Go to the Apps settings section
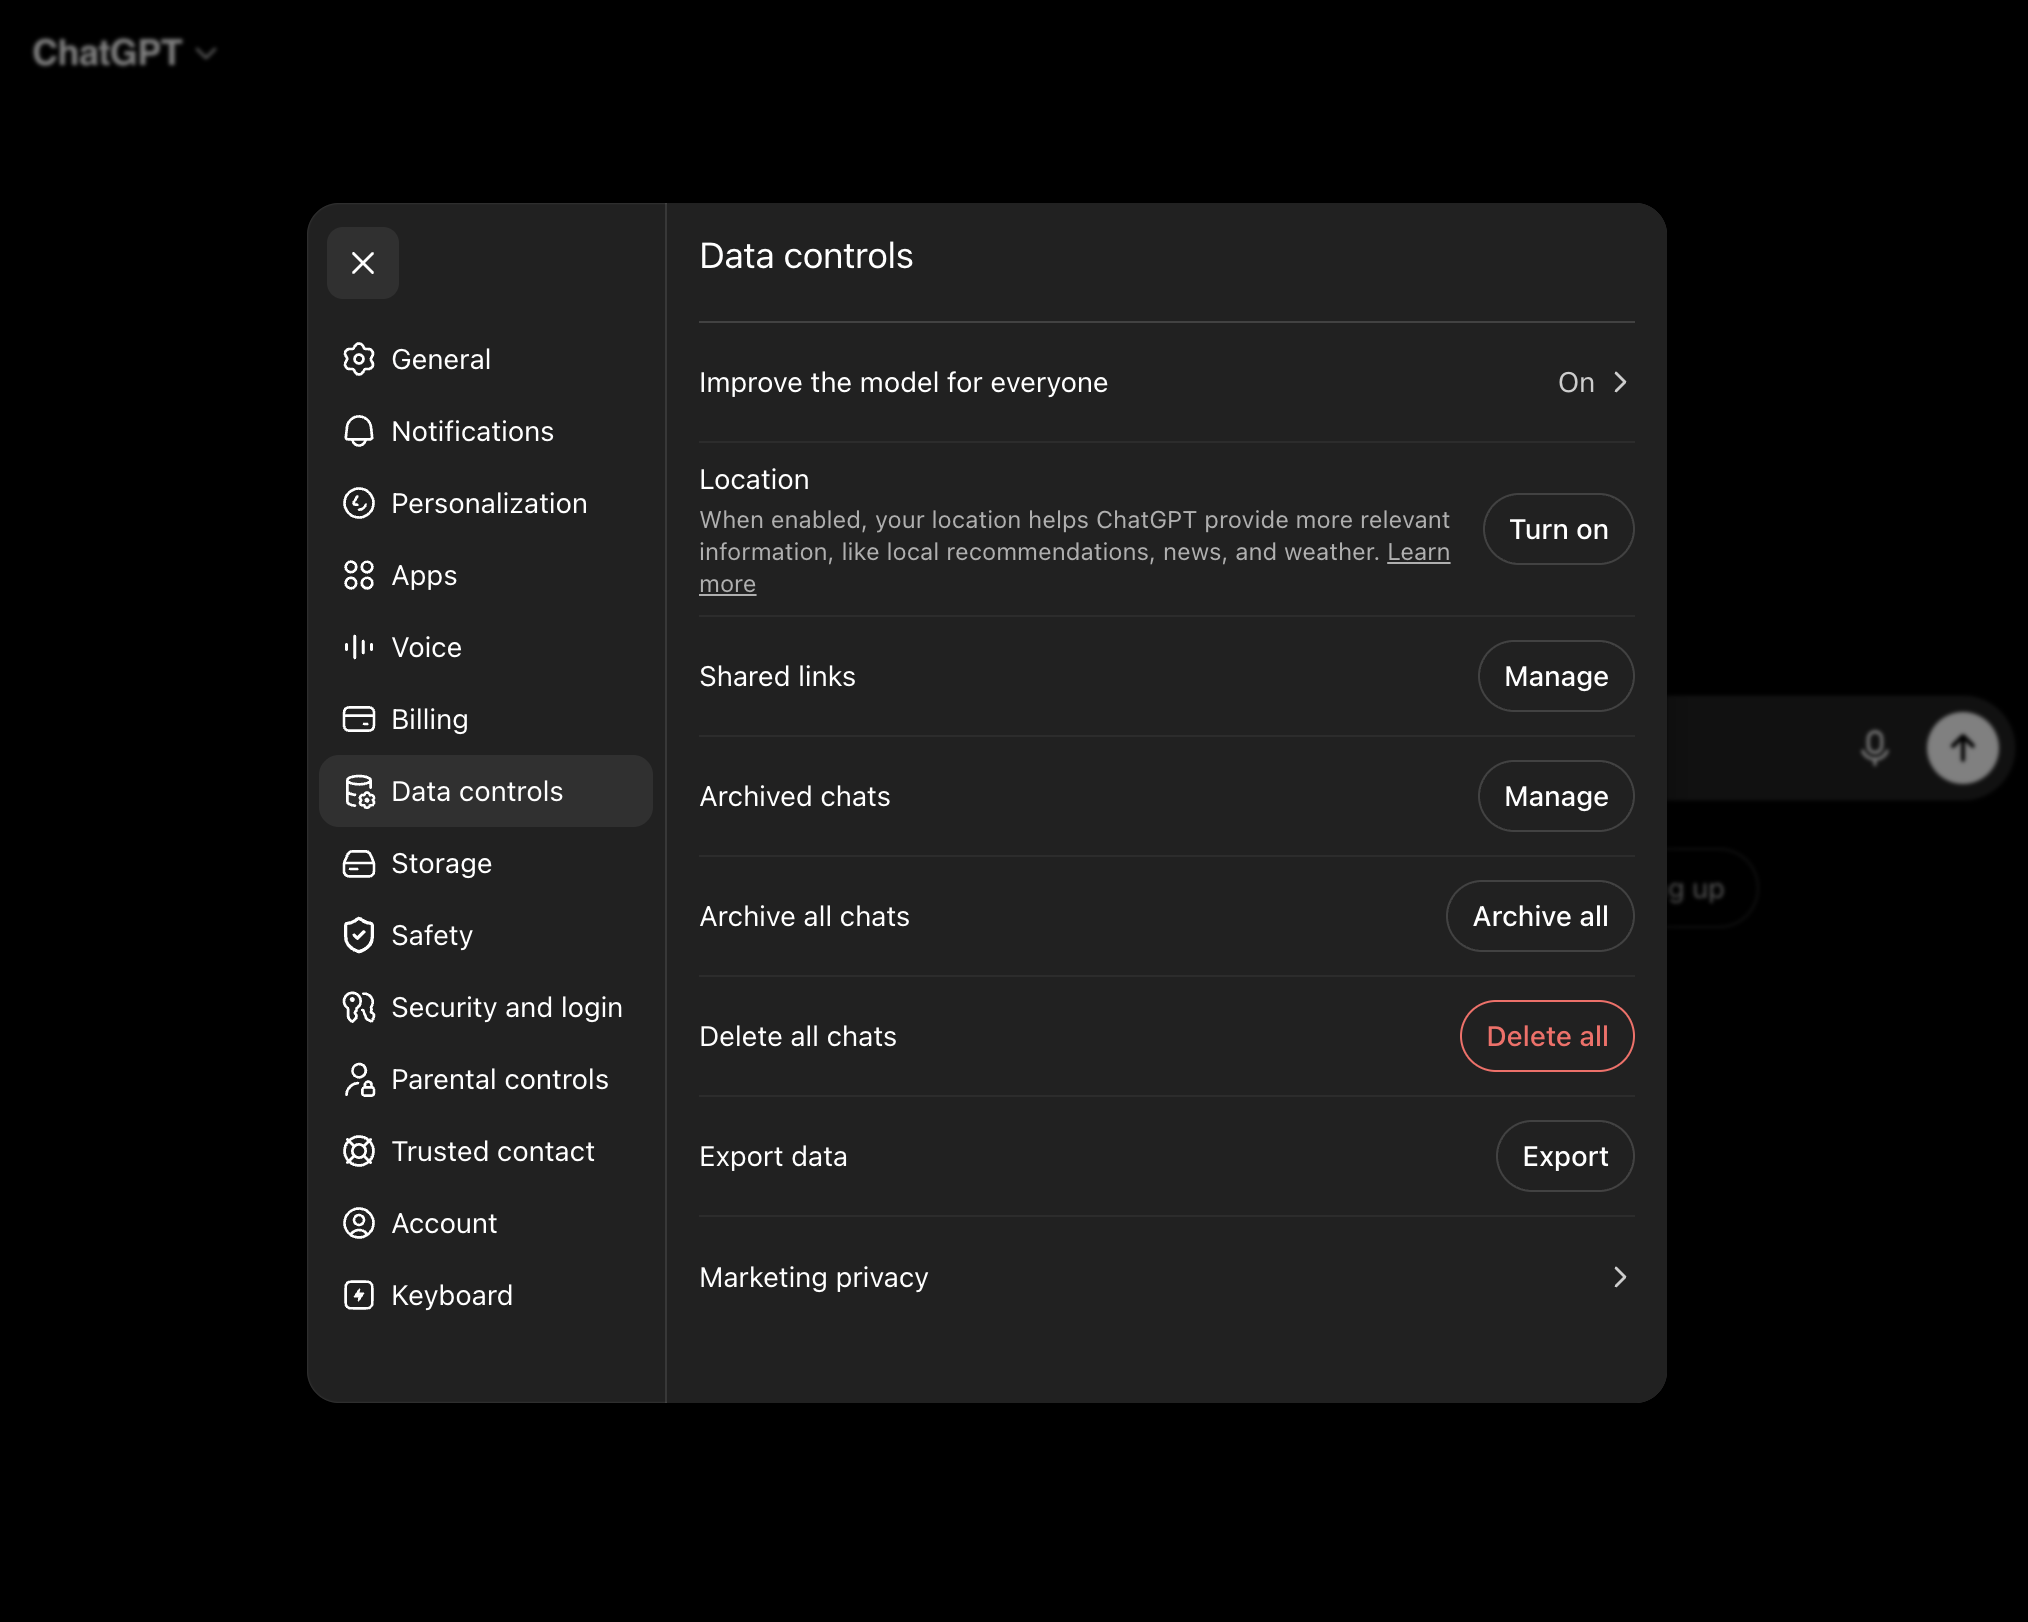This screenshot has width=2028, height=1622. click(x=486, y=575)
